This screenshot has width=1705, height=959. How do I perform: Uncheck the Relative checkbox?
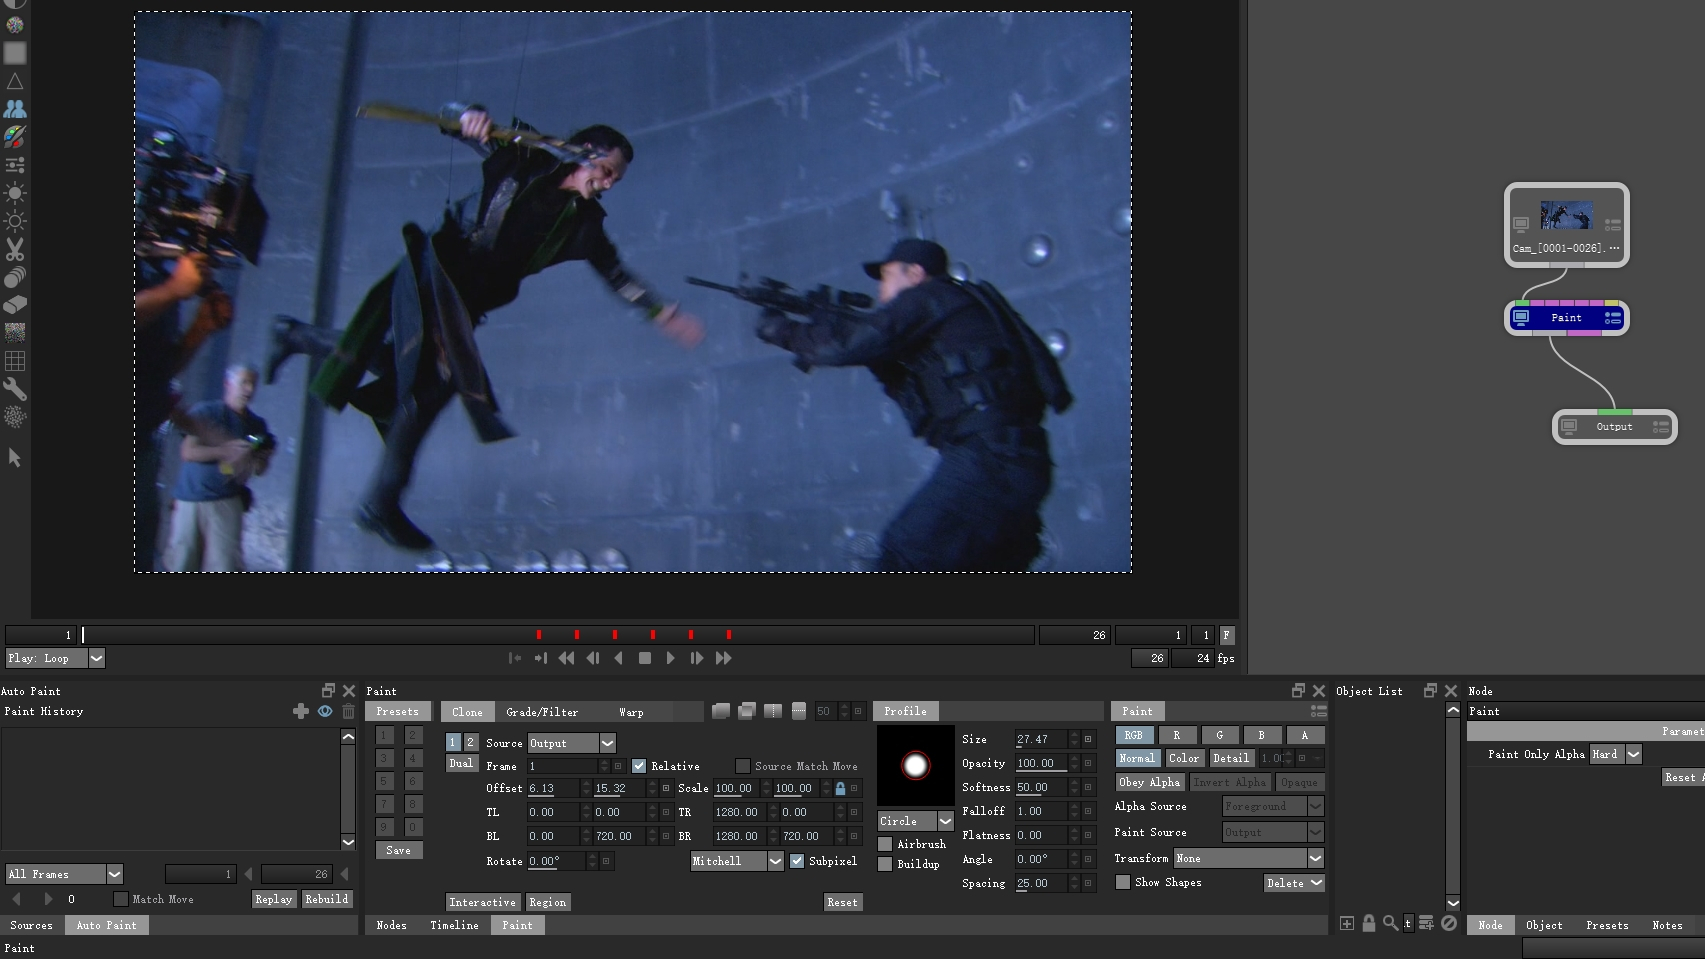(x=639, y=766)
